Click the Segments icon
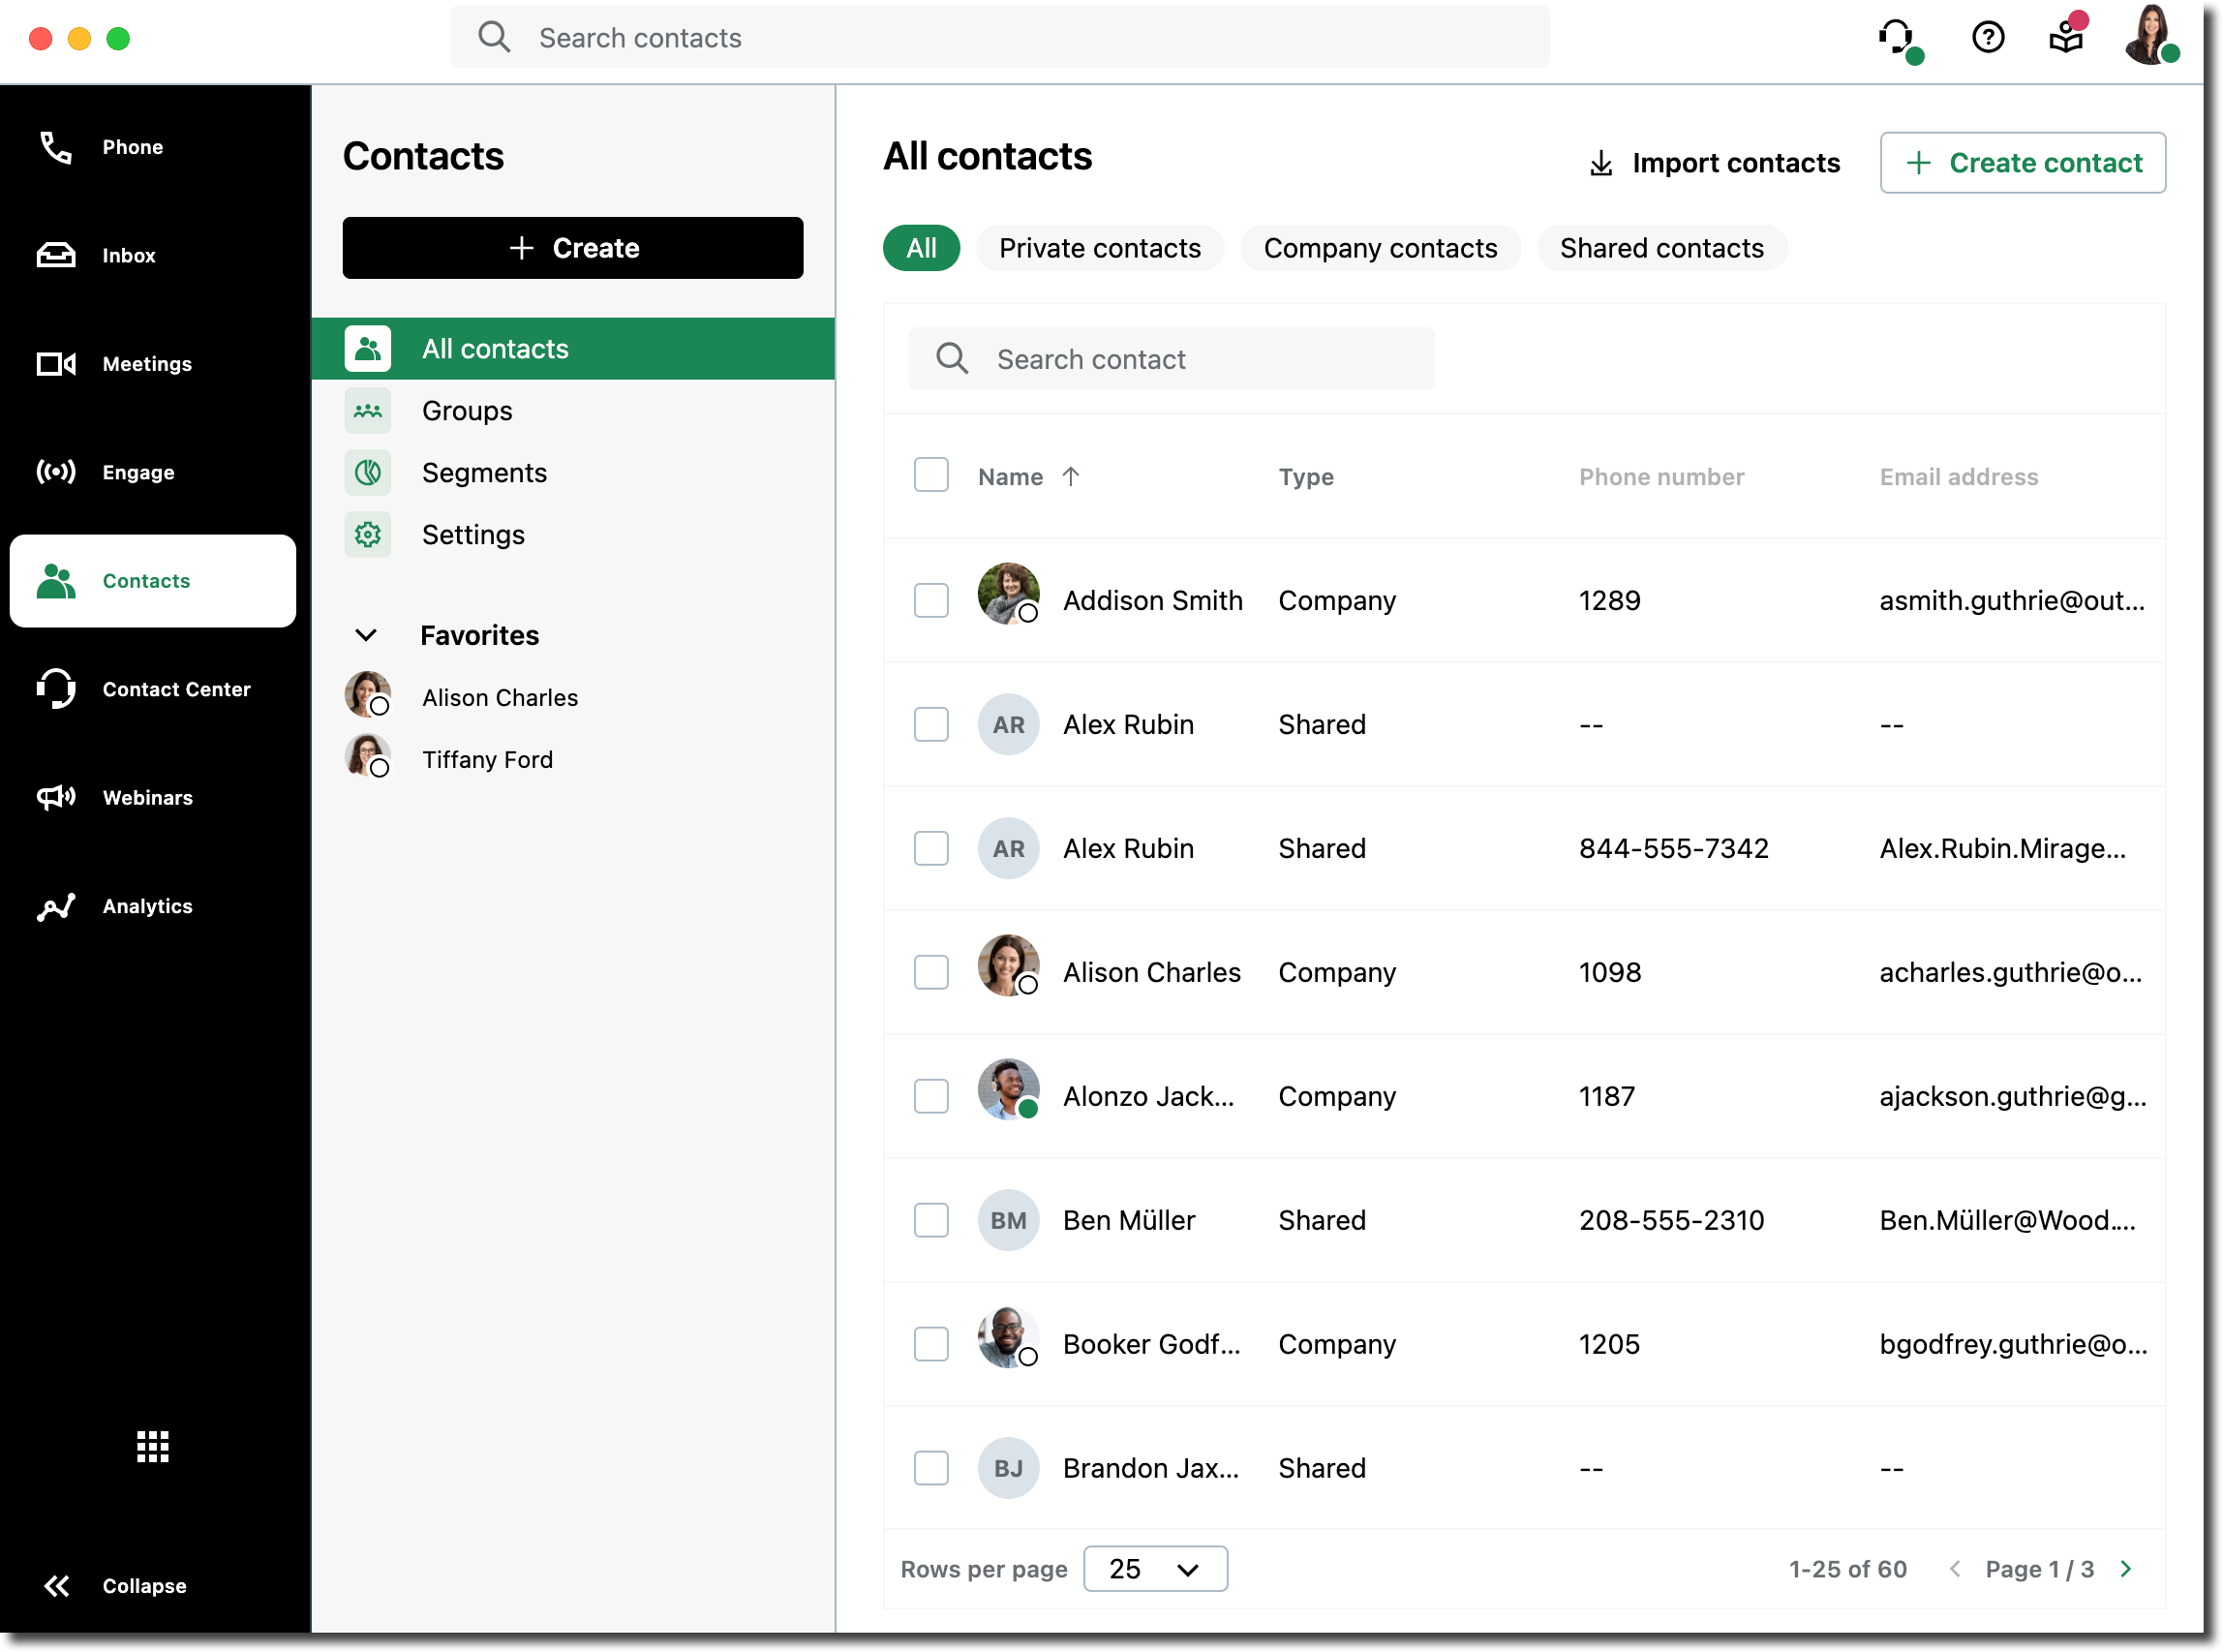The width and height of the screenshot is (2223, 1652). point(367,473)
